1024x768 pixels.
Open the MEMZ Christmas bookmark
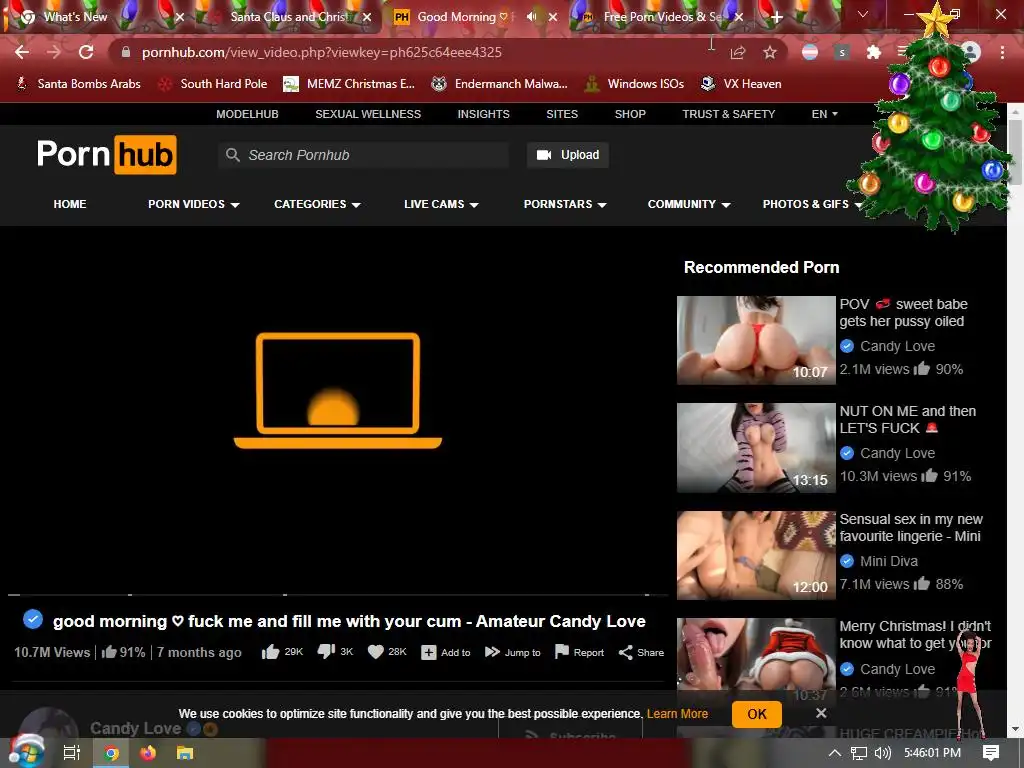[349, 84]
